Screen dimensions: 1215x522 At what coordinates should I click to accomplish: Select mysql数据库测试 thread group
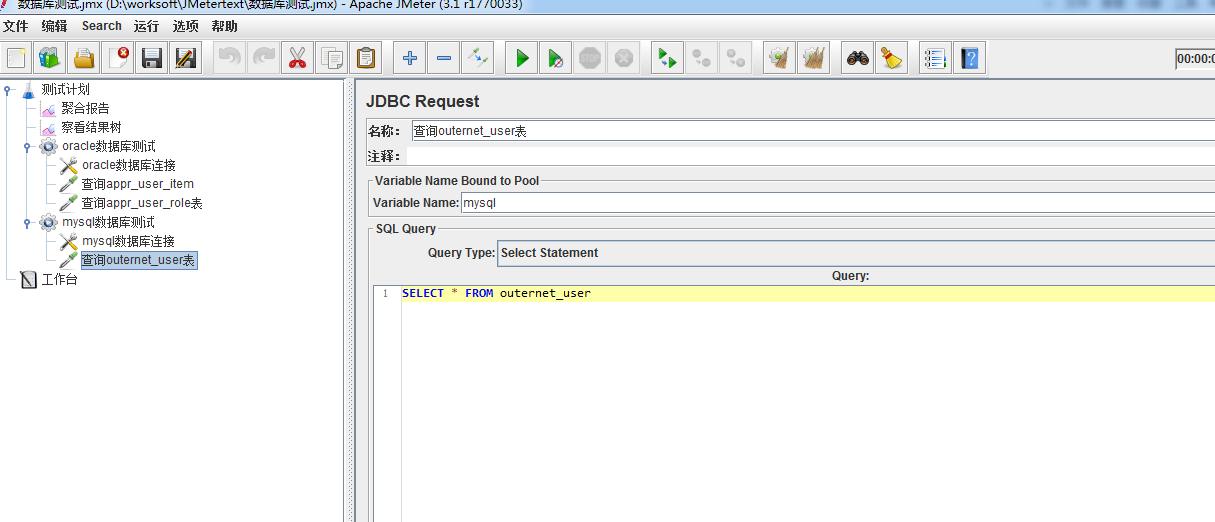pos(107,222)
